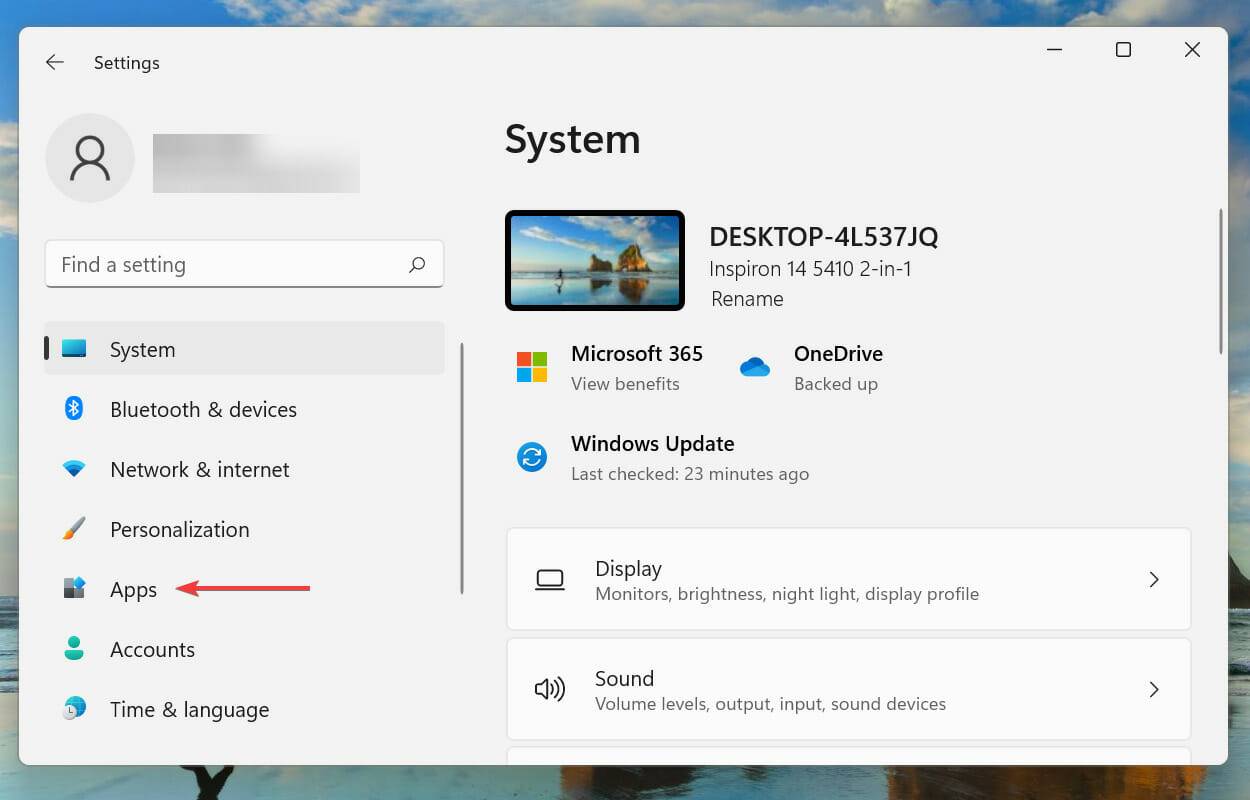Click the Network wifi icon in sidebar
Screen dimensions: 1250x800
tap(74, 468)
